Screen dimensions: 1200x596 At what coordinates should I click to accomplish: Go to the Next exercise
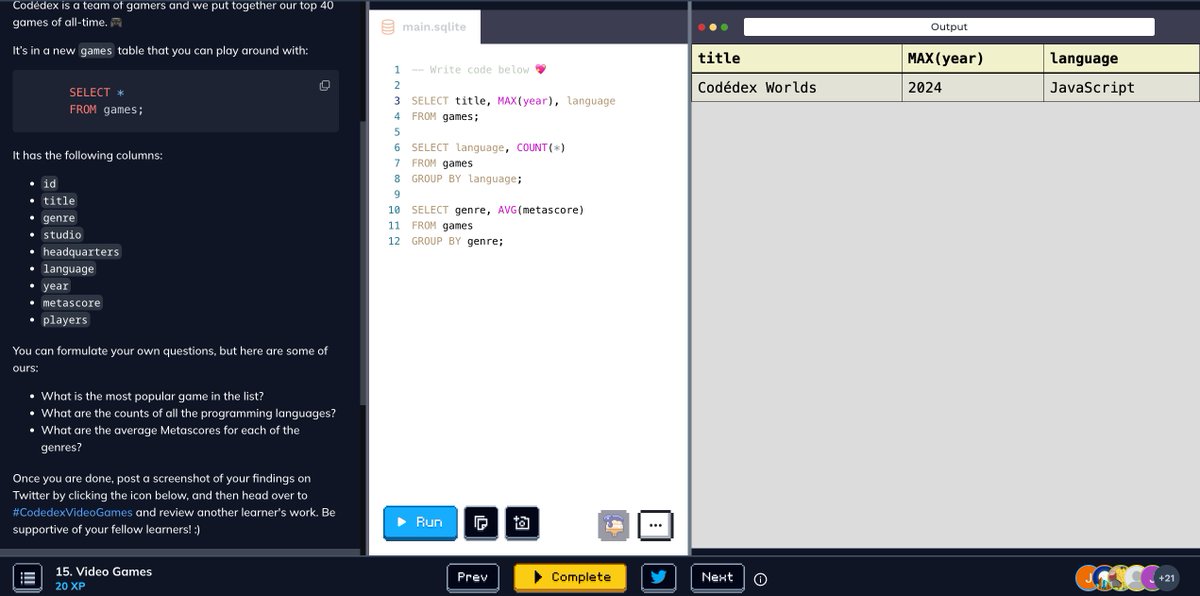pyautogui.click(x=717, y=577)
